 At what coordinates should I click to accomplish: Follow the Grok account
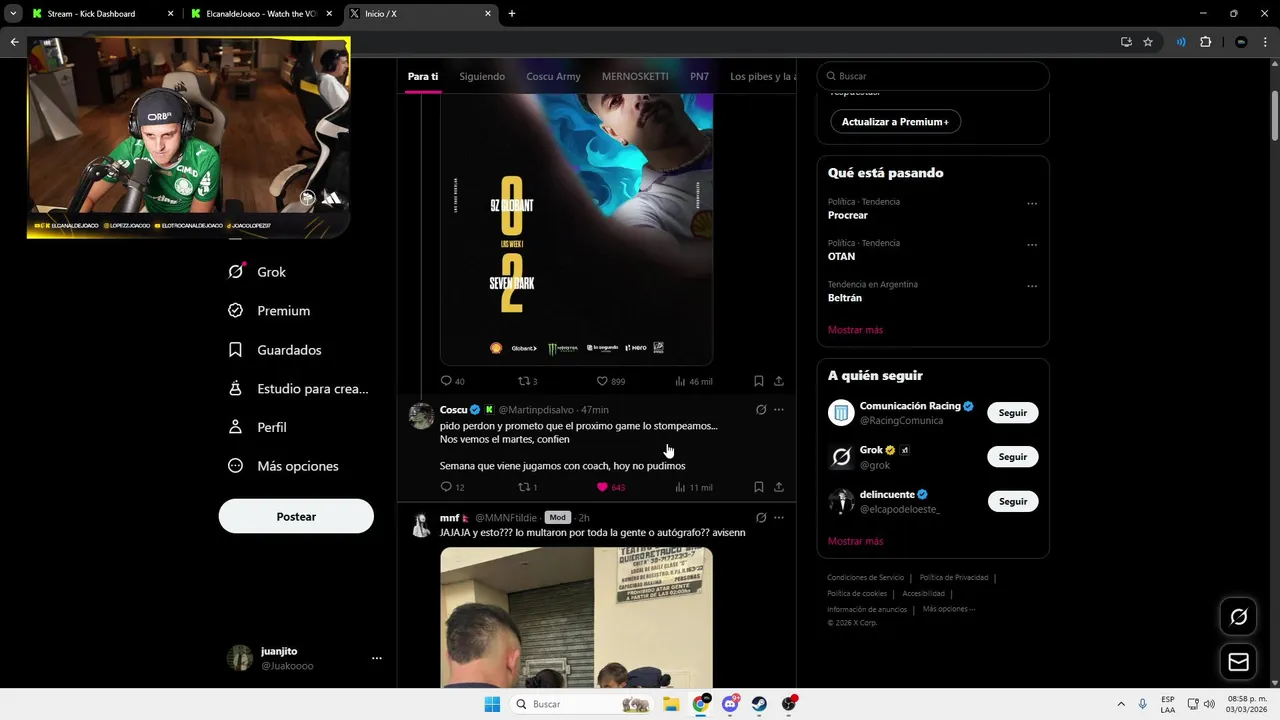coord(1012,457)
